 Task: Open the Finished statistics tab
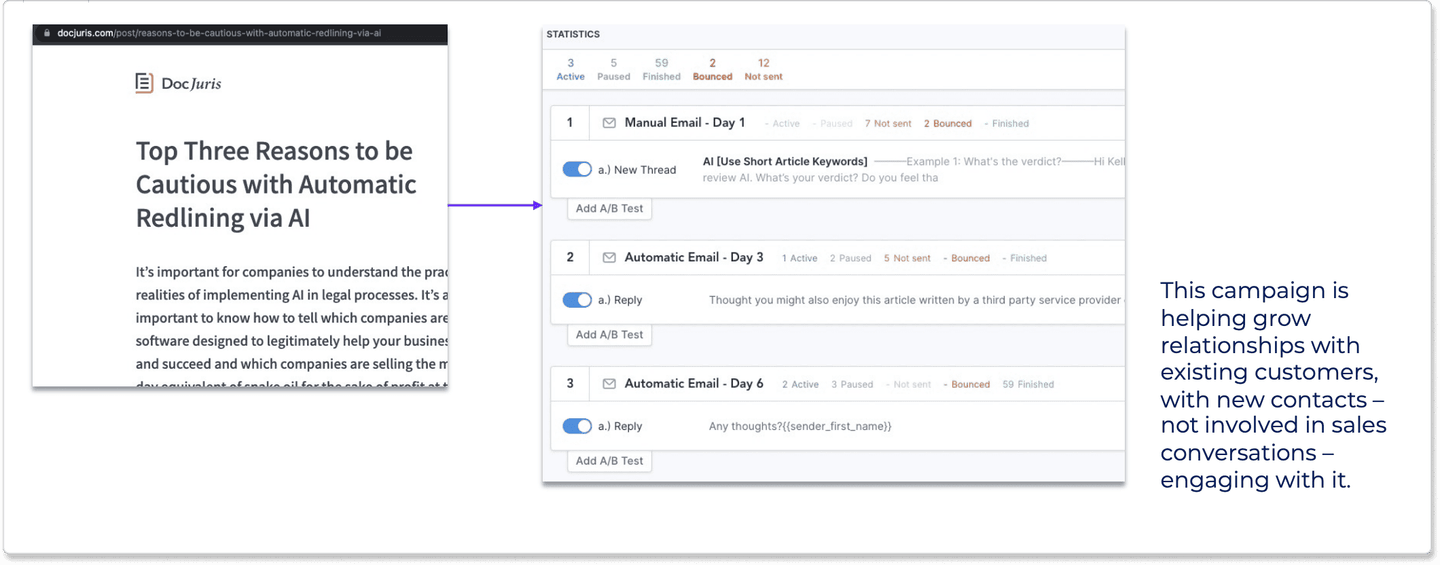click(661, 70)
